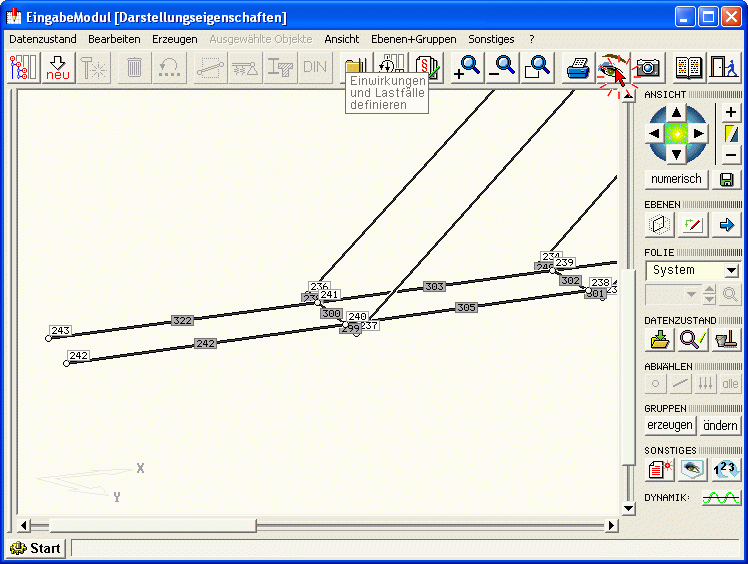Toggle the yellow-blue contrast view button
748x564 pixels.
731,133
